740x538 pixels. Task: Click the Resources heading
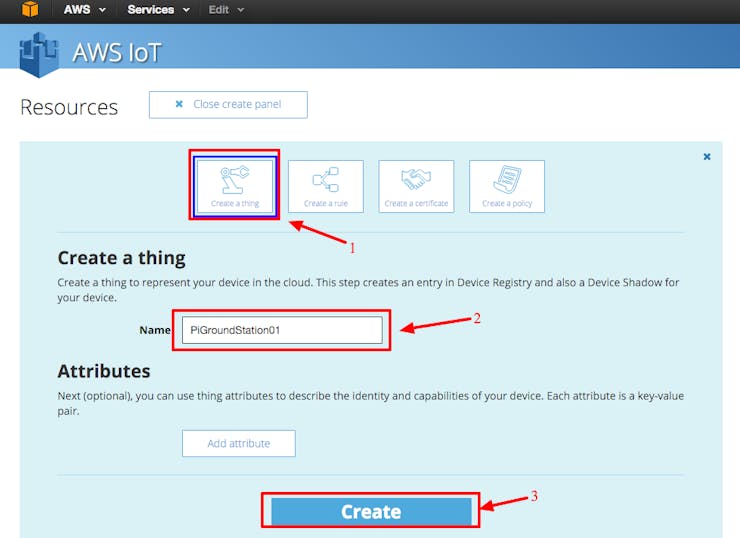tap(69, 108)
